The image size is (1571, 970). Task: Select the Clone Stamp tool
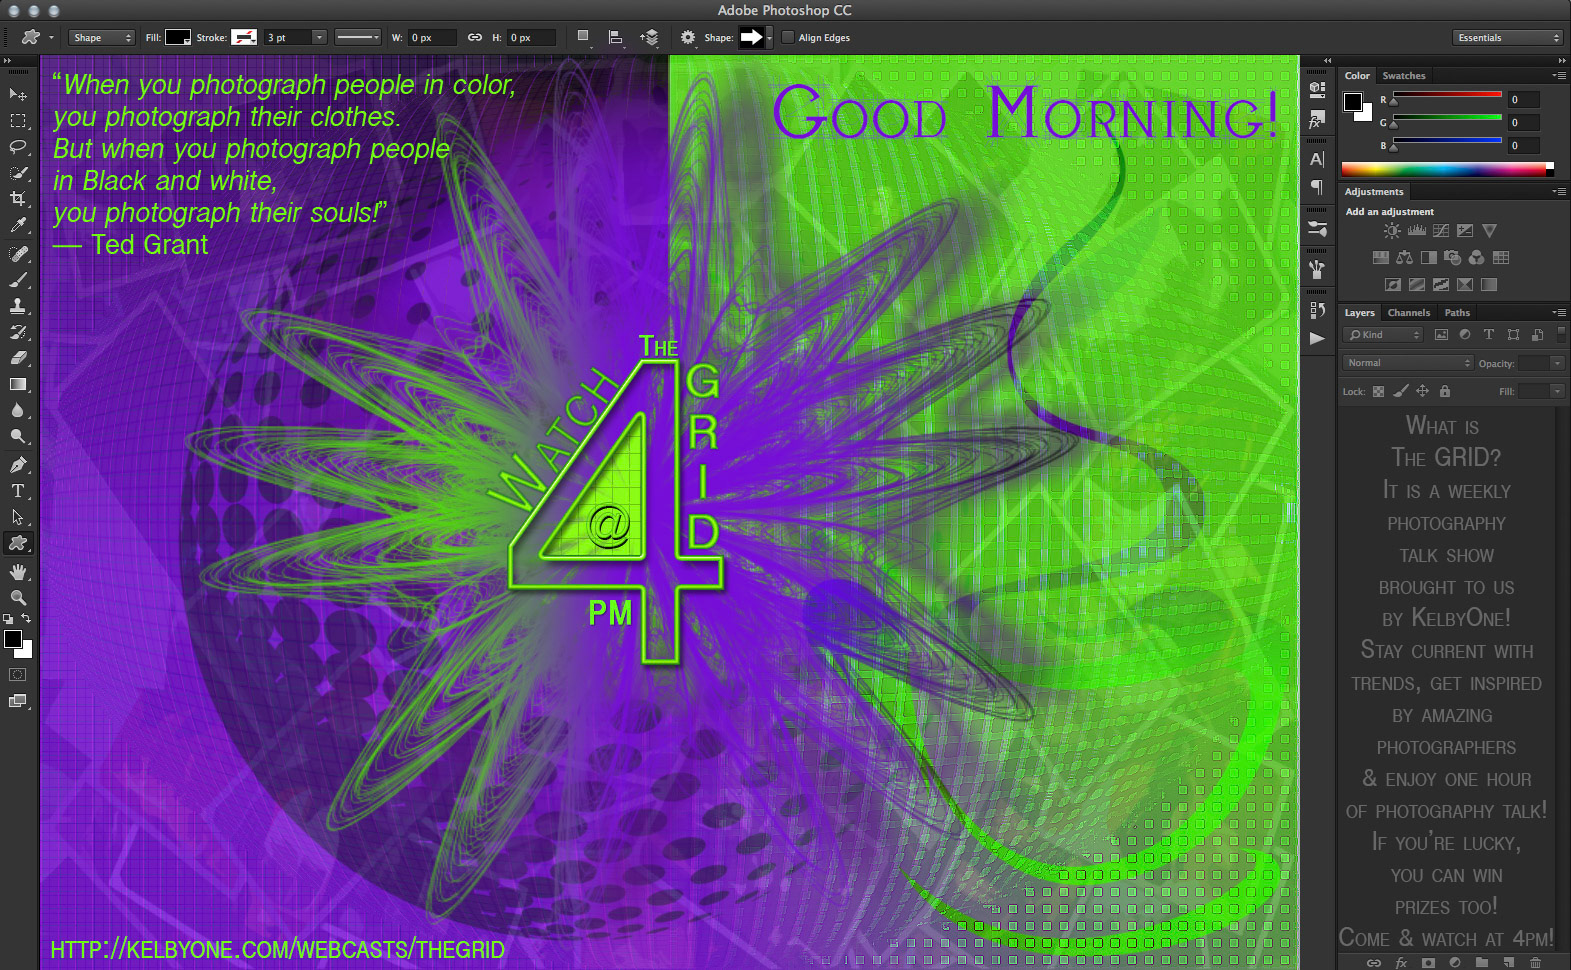point(18,306)
